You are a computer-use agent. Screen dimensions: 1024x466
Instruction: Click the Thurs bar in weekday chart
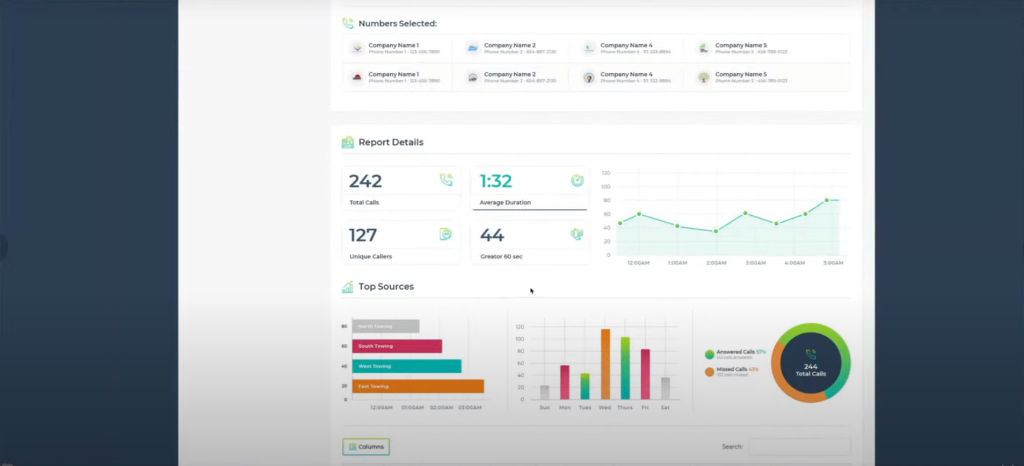(x=625, y=368)
